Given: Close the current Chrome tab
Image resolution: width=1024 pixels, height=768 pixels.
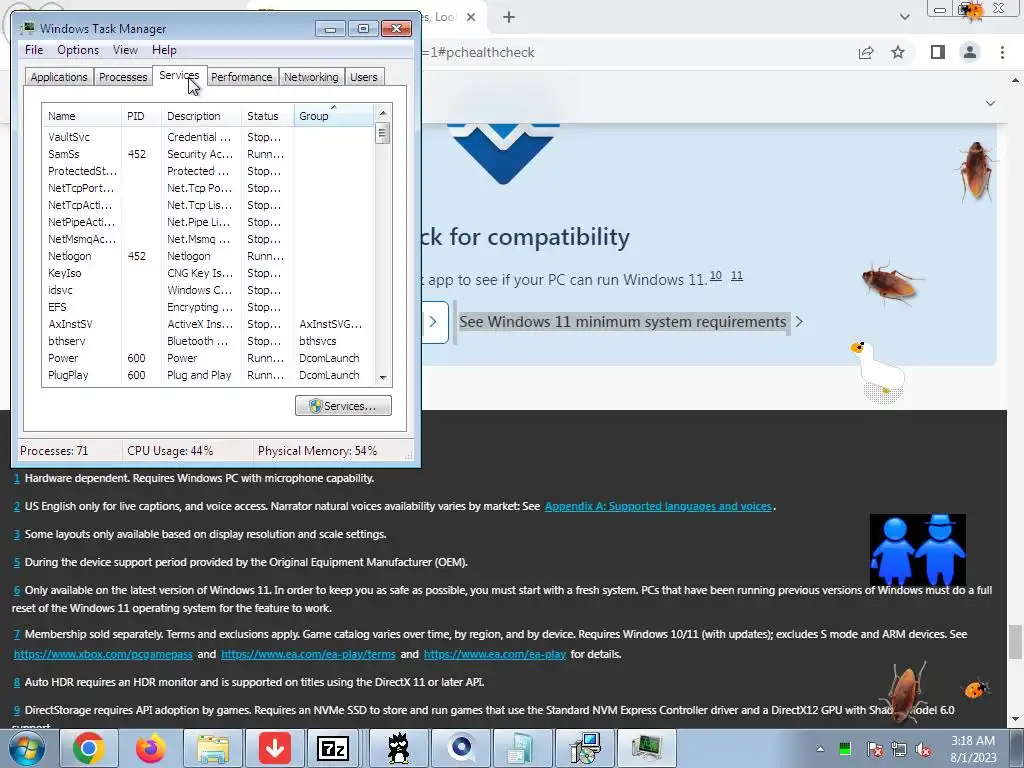Looking at the screenshot, I should pyautogui.click(x=471, y=17).
